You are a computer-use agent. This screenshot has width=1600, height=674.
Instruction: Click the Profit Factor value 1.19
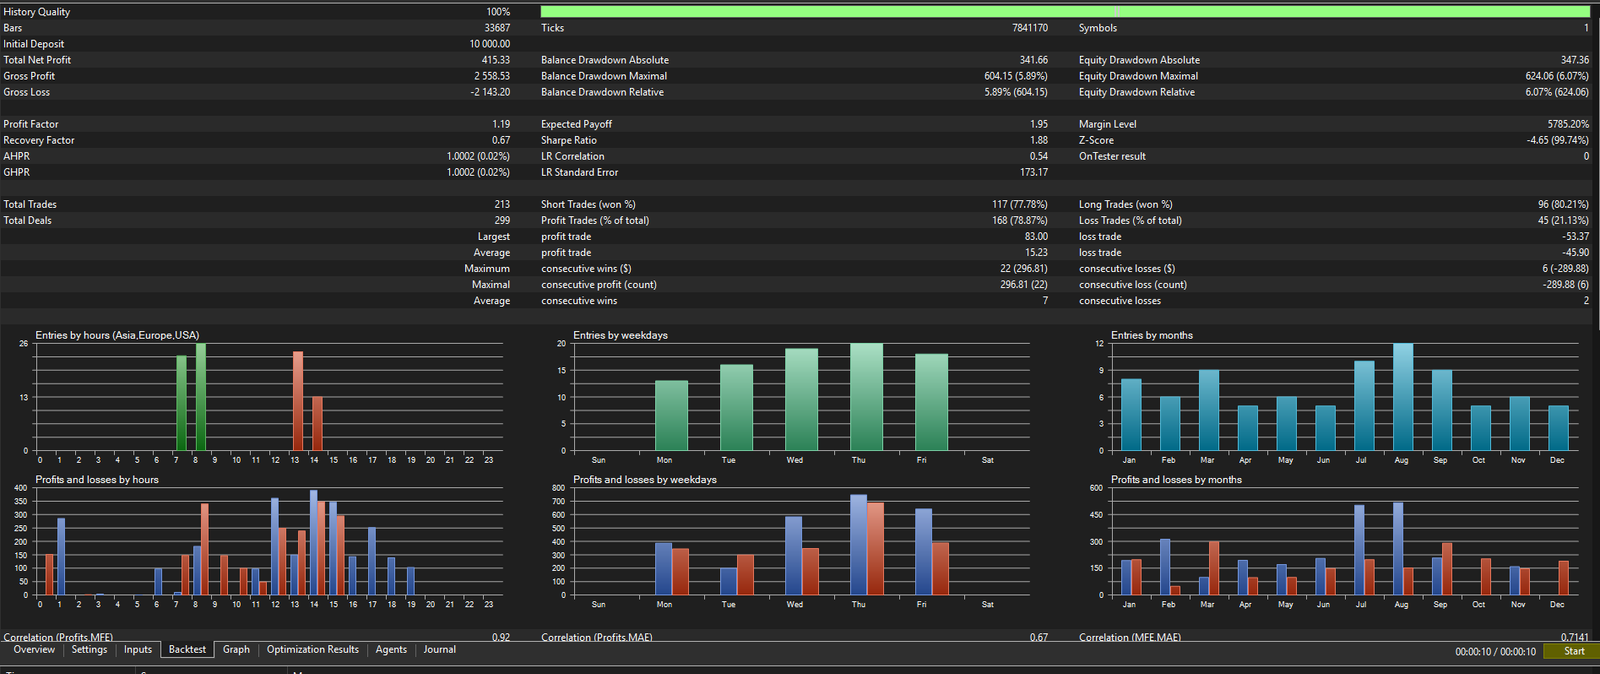(501, 124)
